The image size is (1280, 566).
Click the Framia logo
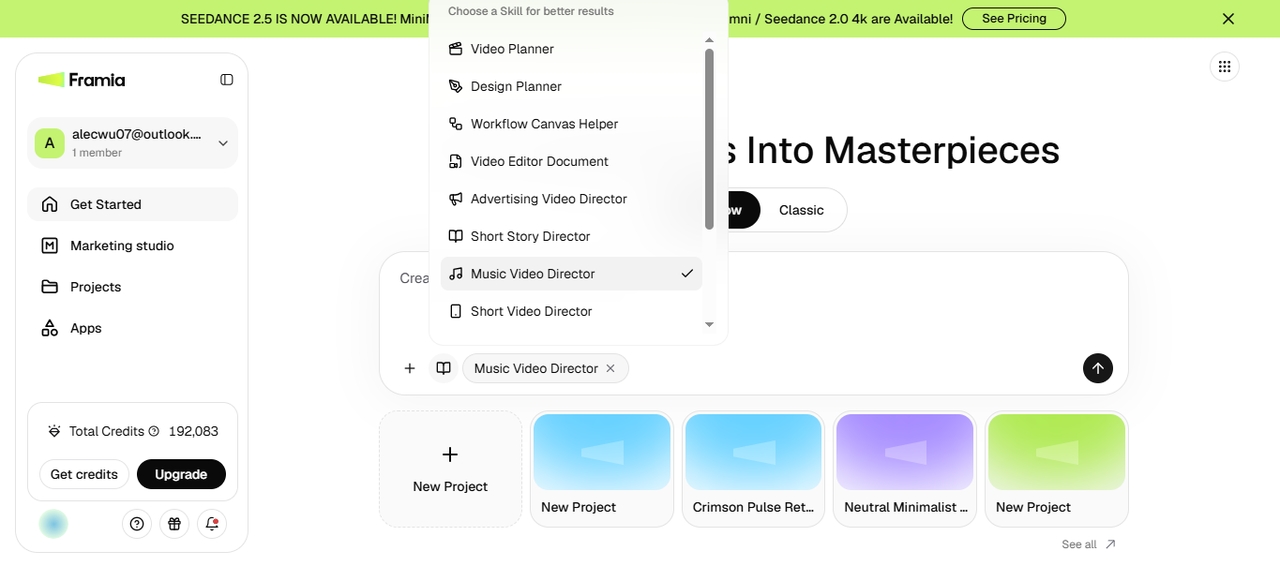(x=81, y=80)
